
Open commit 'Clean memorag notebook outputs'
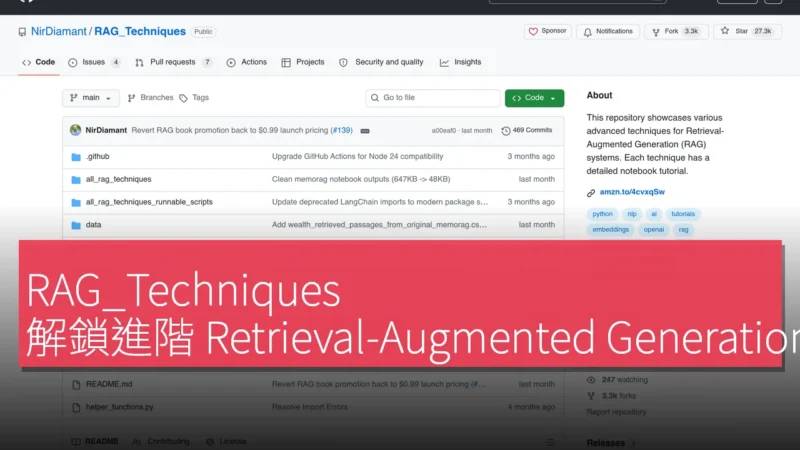click(361, 180)
